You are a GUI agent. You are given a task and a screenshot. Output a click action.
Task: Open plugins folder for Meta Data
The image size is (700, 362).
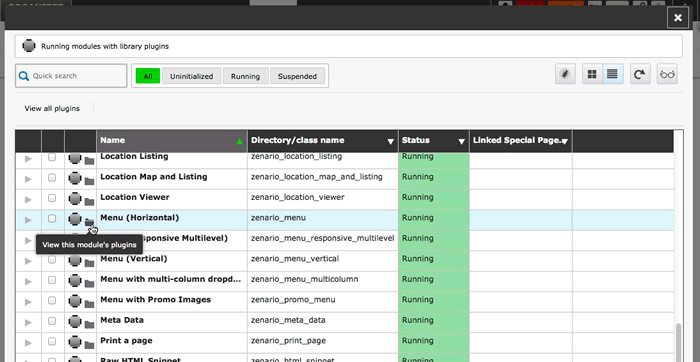pyautogui.click(x=89, y=325)
